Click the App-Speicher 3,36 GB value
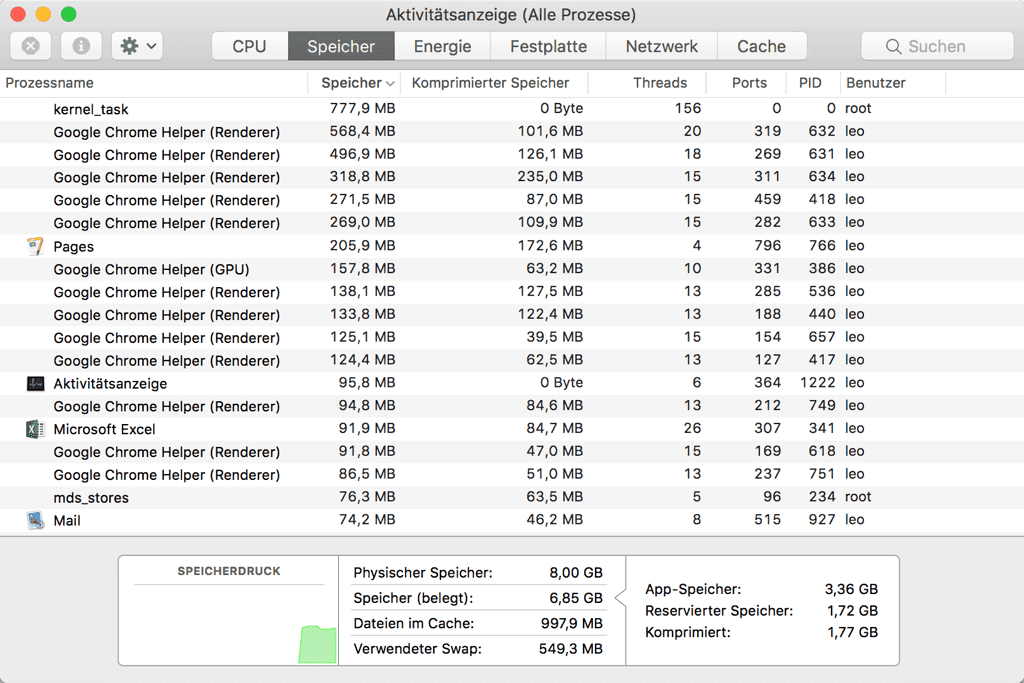Viewport: 1024px width, 683px height. pos(851,589)
